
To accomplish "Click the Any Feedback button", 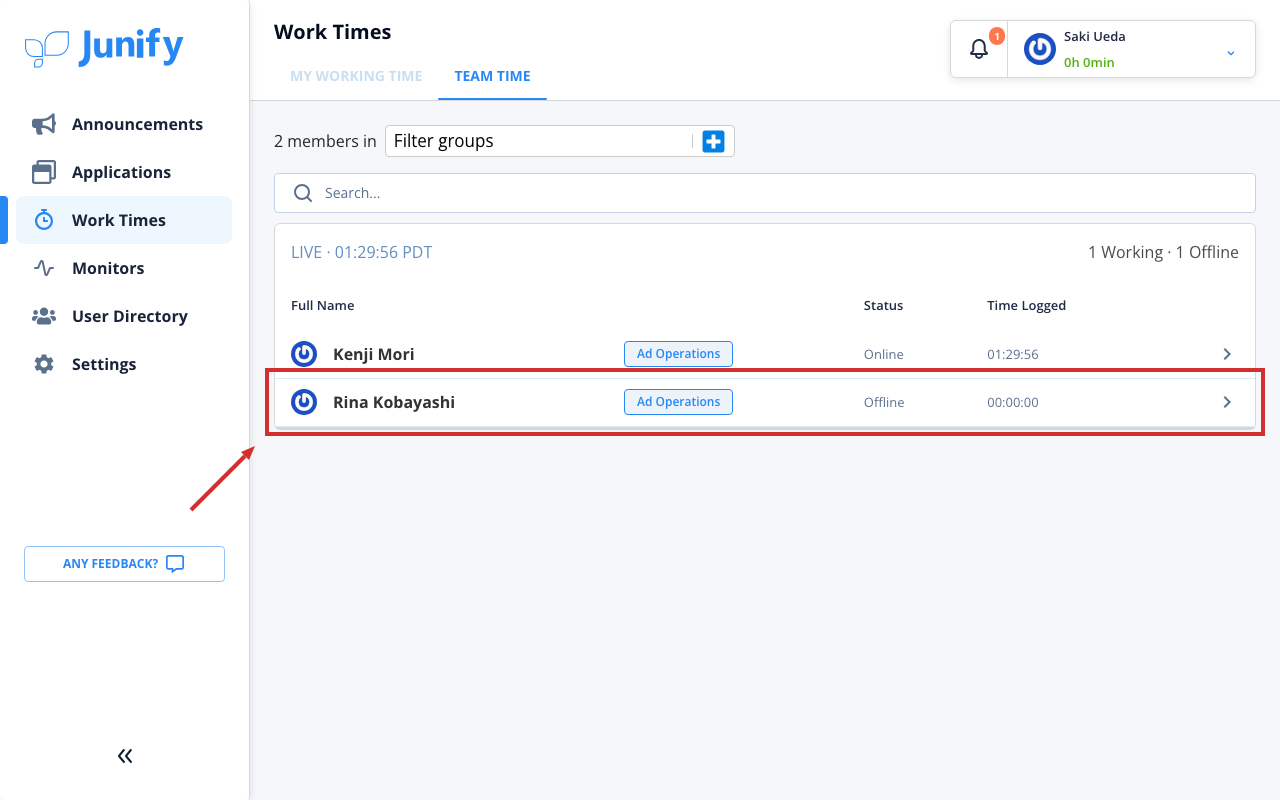I will tap(124, 564).
